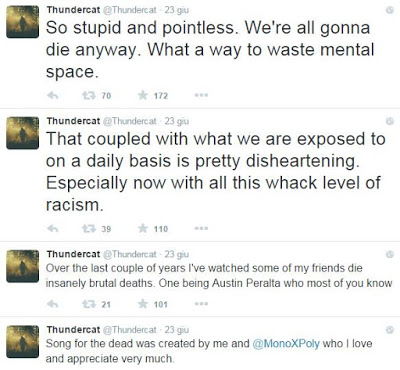Open @Thundercat handle on the third tweet

coord(130,254)
